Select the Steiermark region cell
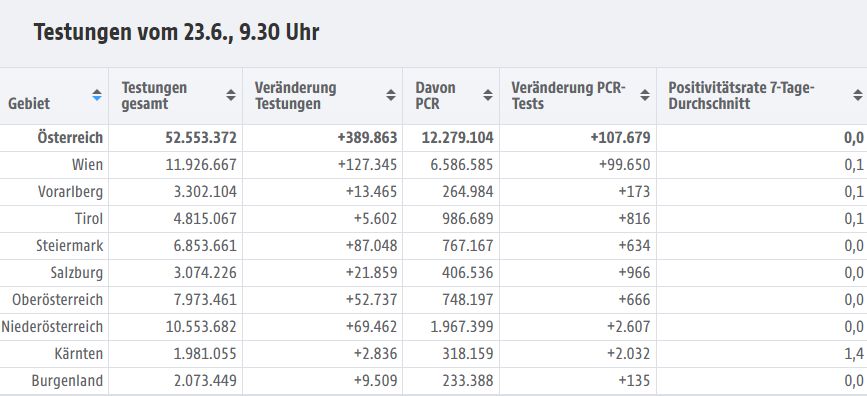The image size is (867, 396). (x=70, y=246)
